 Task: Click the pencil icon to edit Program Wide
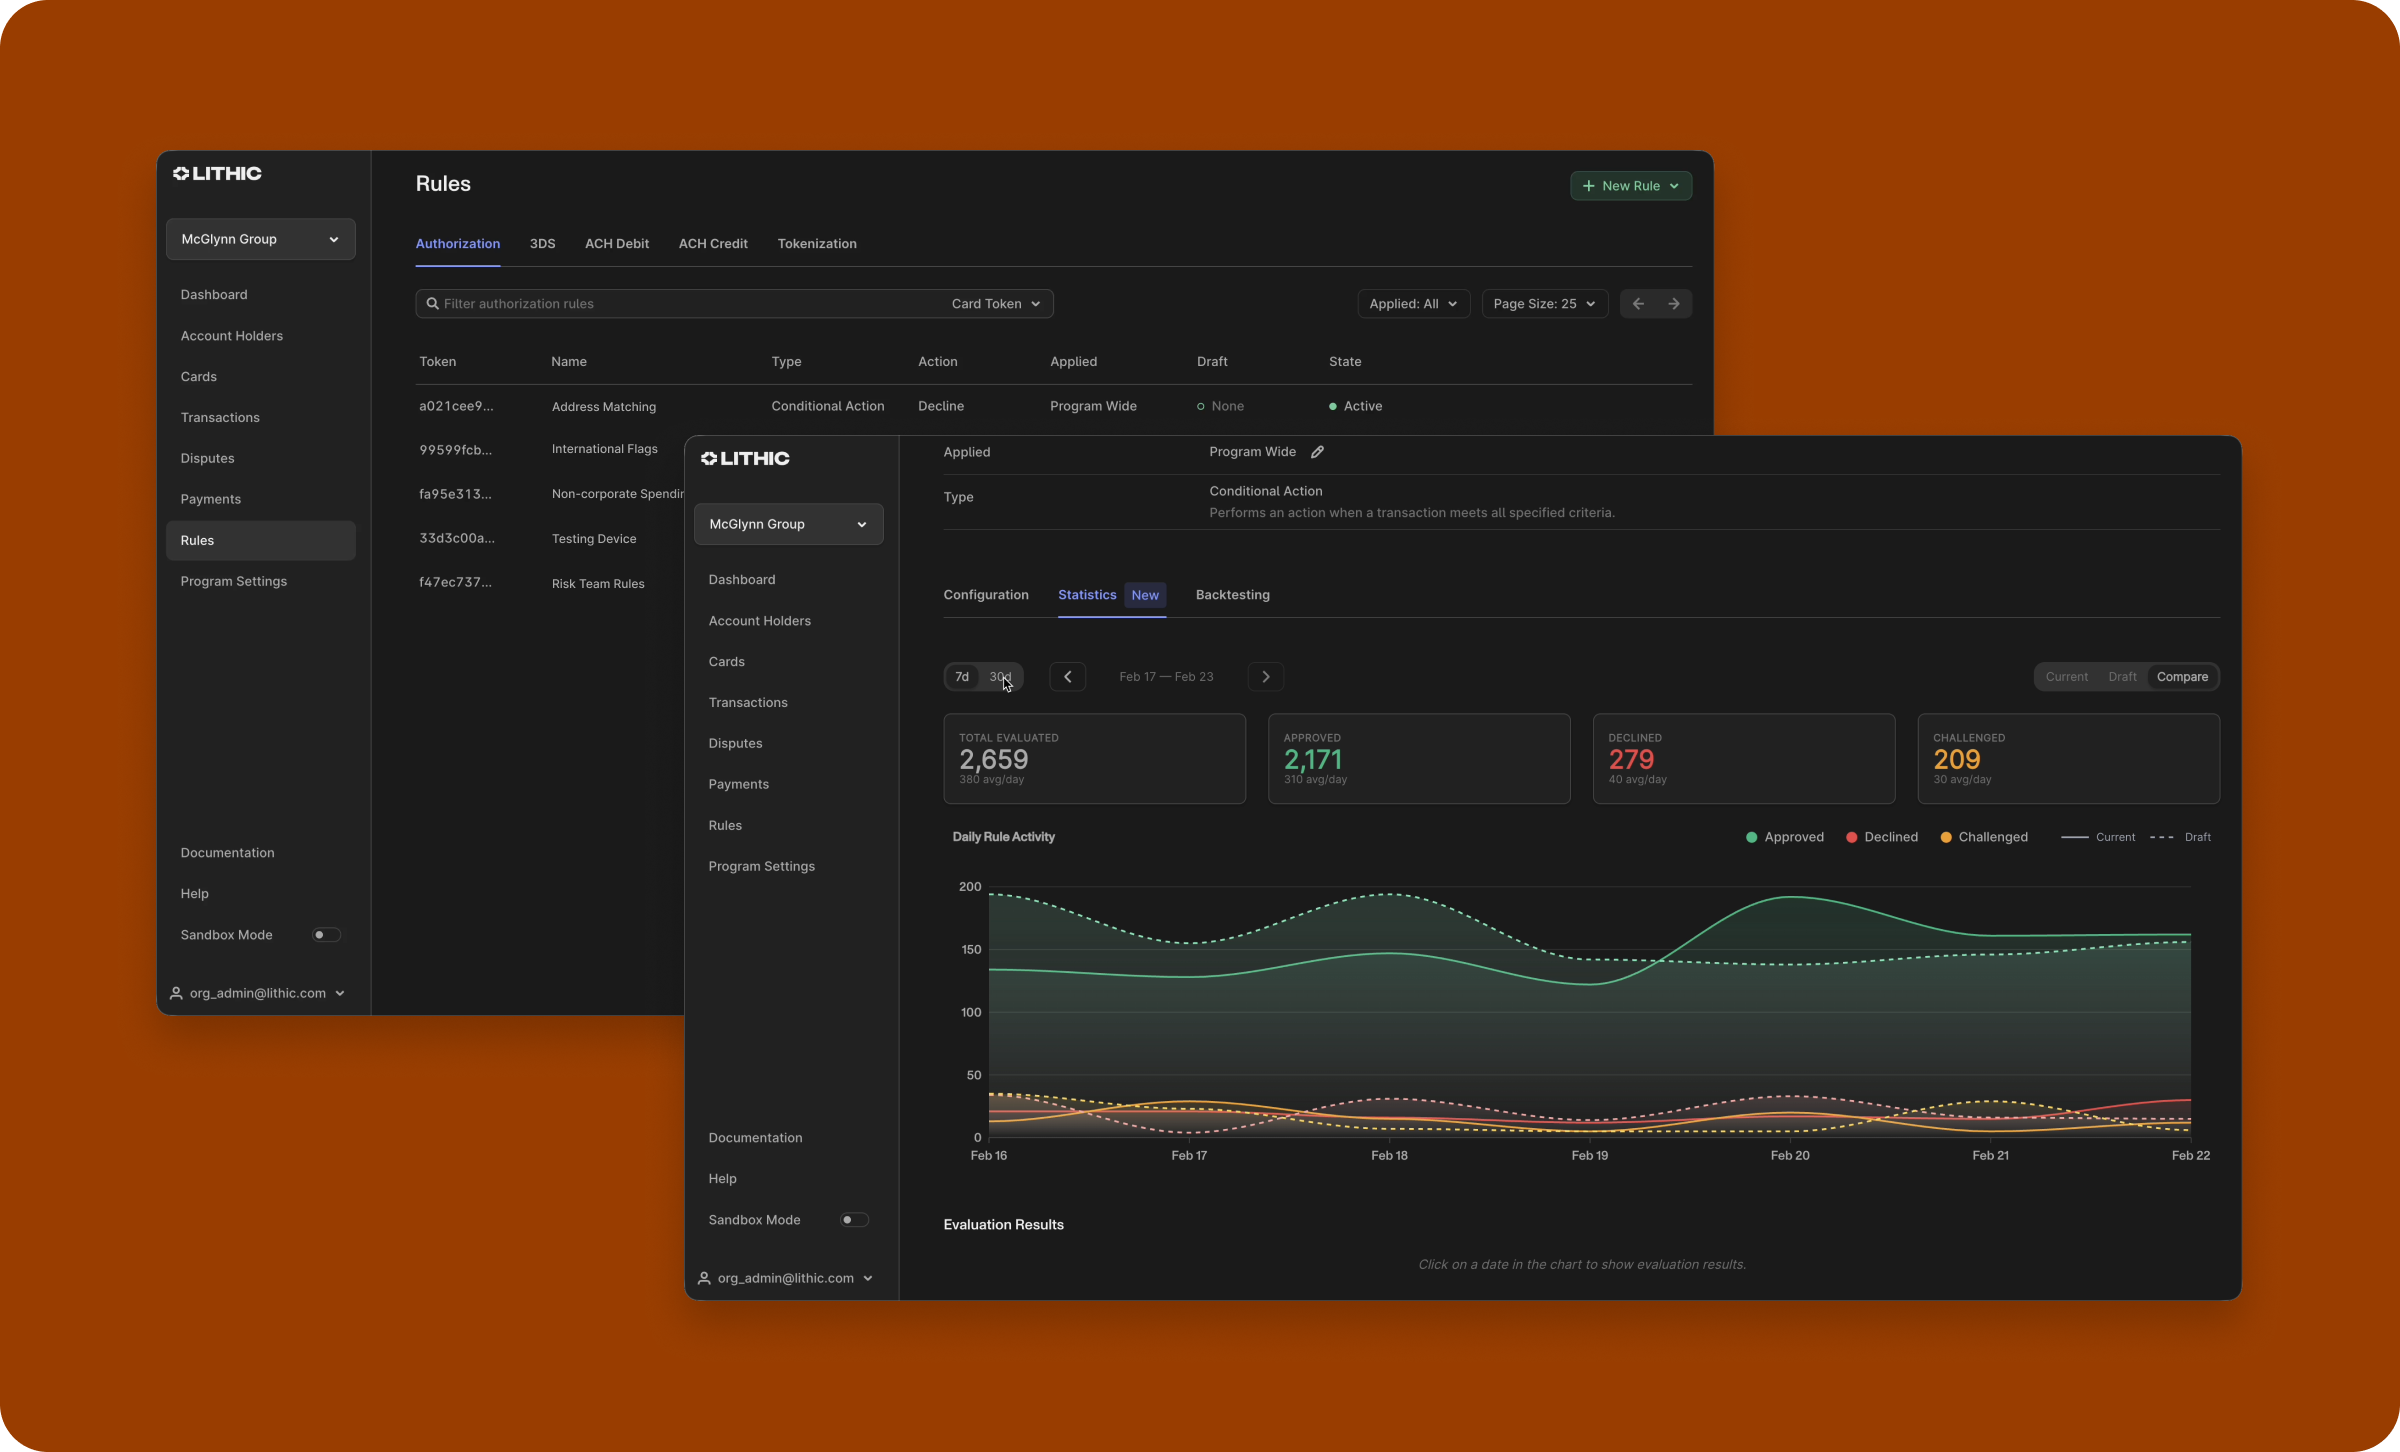point(1317,451)
